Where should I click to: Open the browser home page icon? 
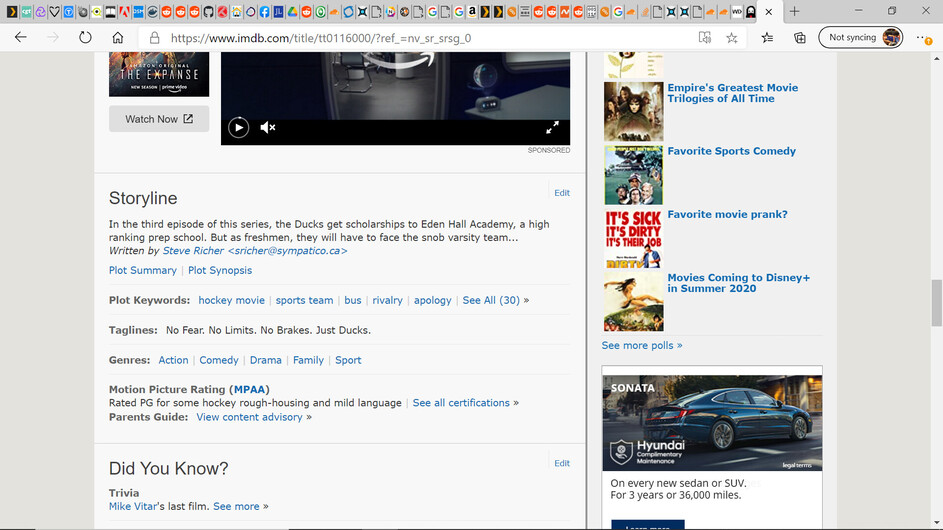click(x=118, y=37)
